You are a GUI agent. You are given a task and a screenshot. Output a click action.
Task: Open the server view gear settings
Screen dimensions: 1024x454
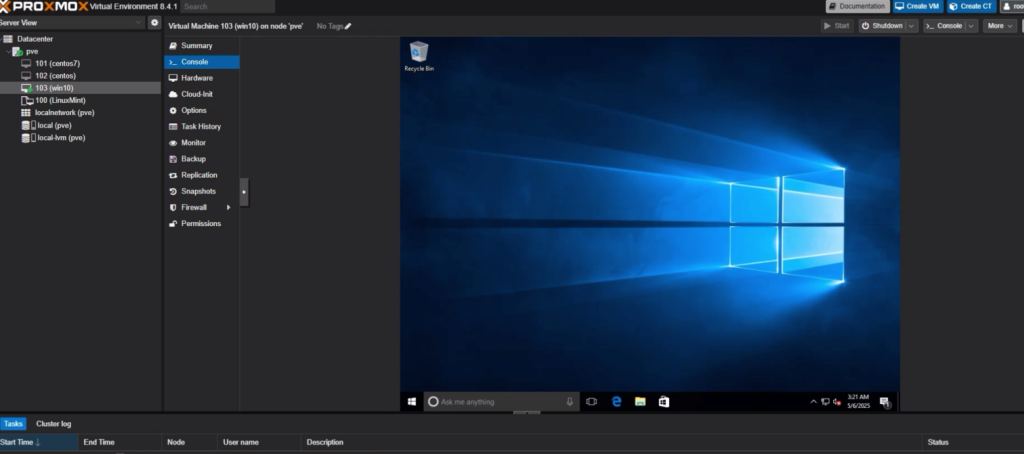[x=154, y=22]
